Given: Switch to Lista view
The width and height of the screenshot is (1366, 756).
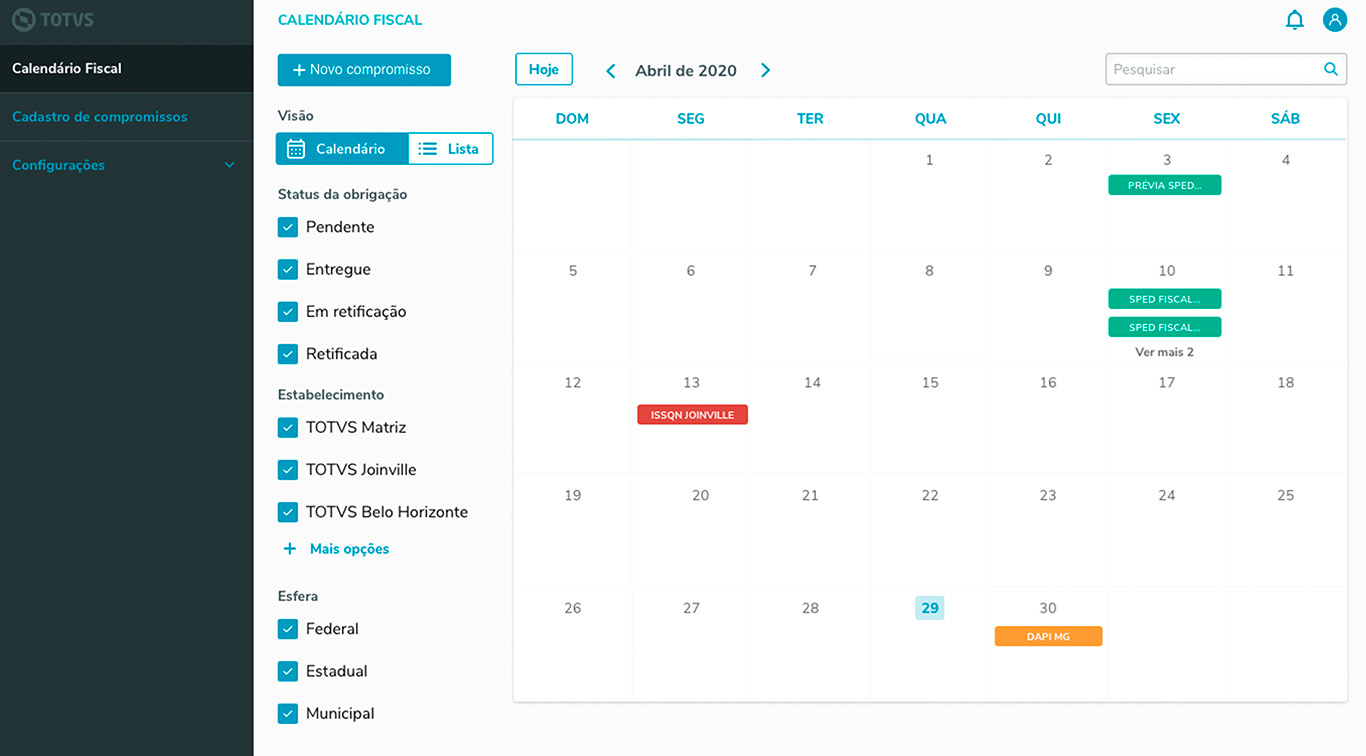Looking at the screenshot, I should coord(450,149).
